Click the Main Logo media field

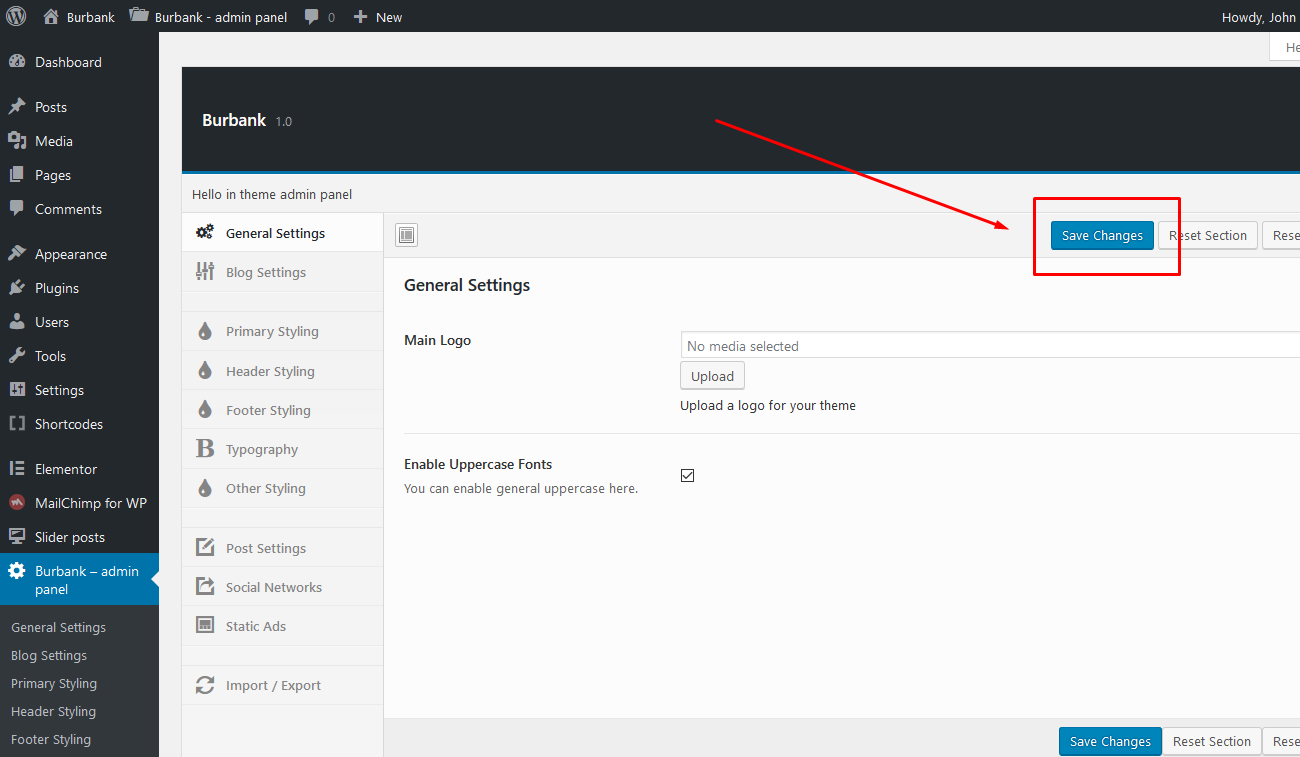coord(988,346)
